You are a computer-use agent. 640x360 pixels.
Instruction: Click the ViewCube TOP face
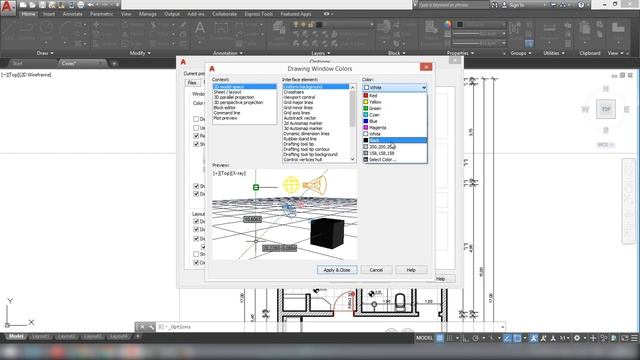coord(606,109)
